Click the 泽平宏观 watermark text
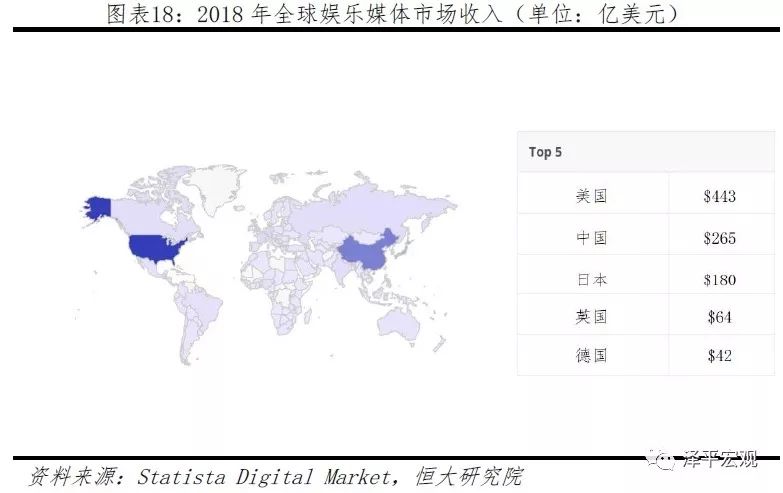Image resolution: width=783 pixels, height=493 pixels. tap(719, 459)
